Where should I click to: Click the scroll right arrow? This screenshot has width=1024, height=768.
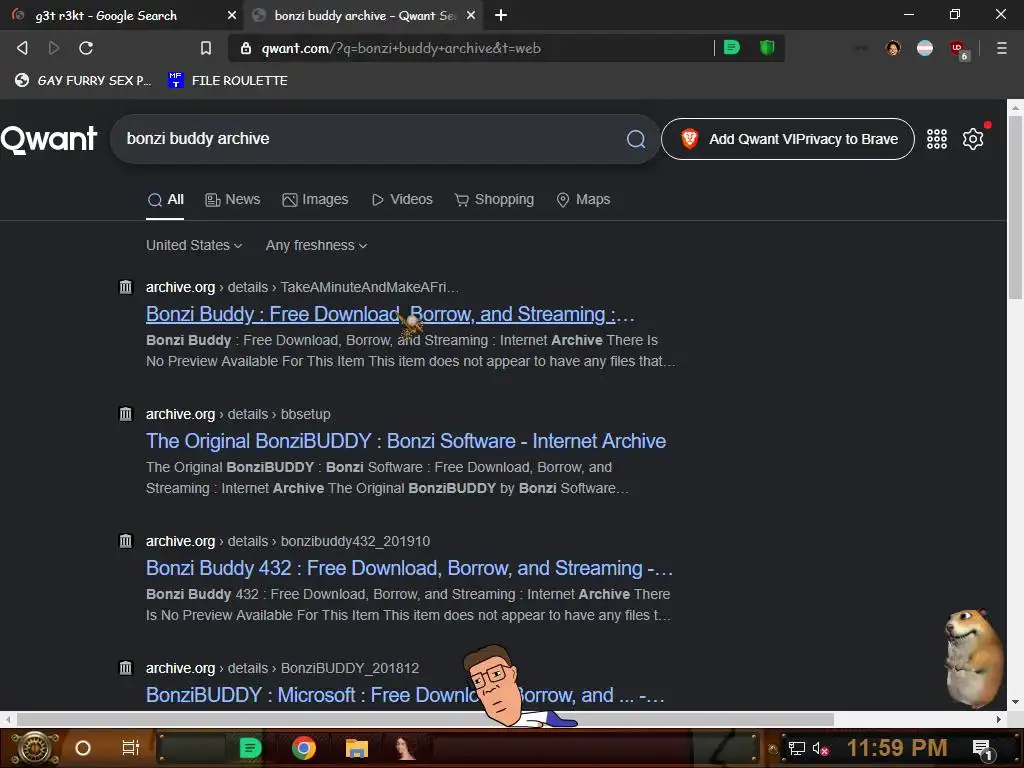click(999, 719)
